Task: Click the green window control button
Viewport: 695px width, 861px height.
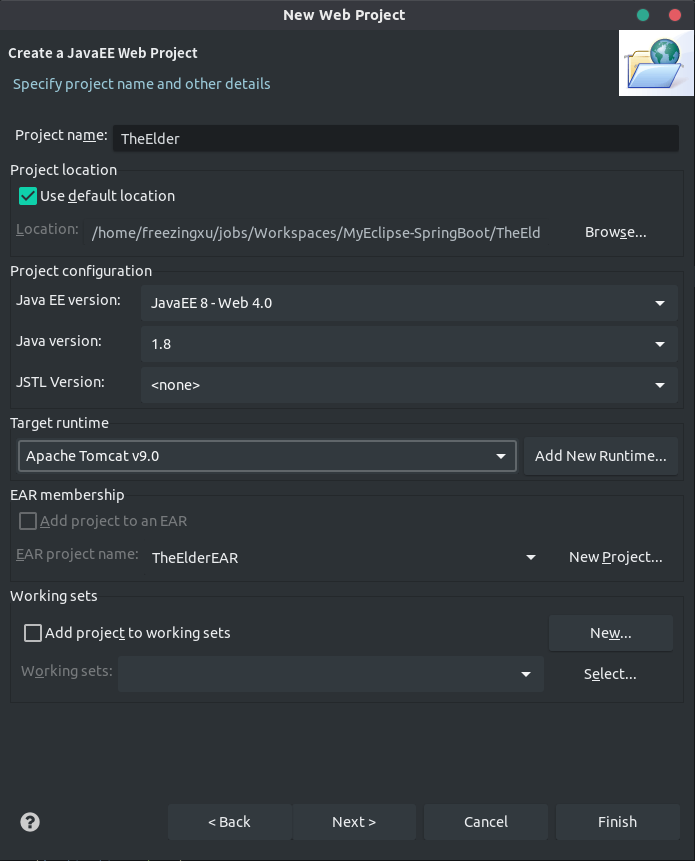Action: pos(643,15)
